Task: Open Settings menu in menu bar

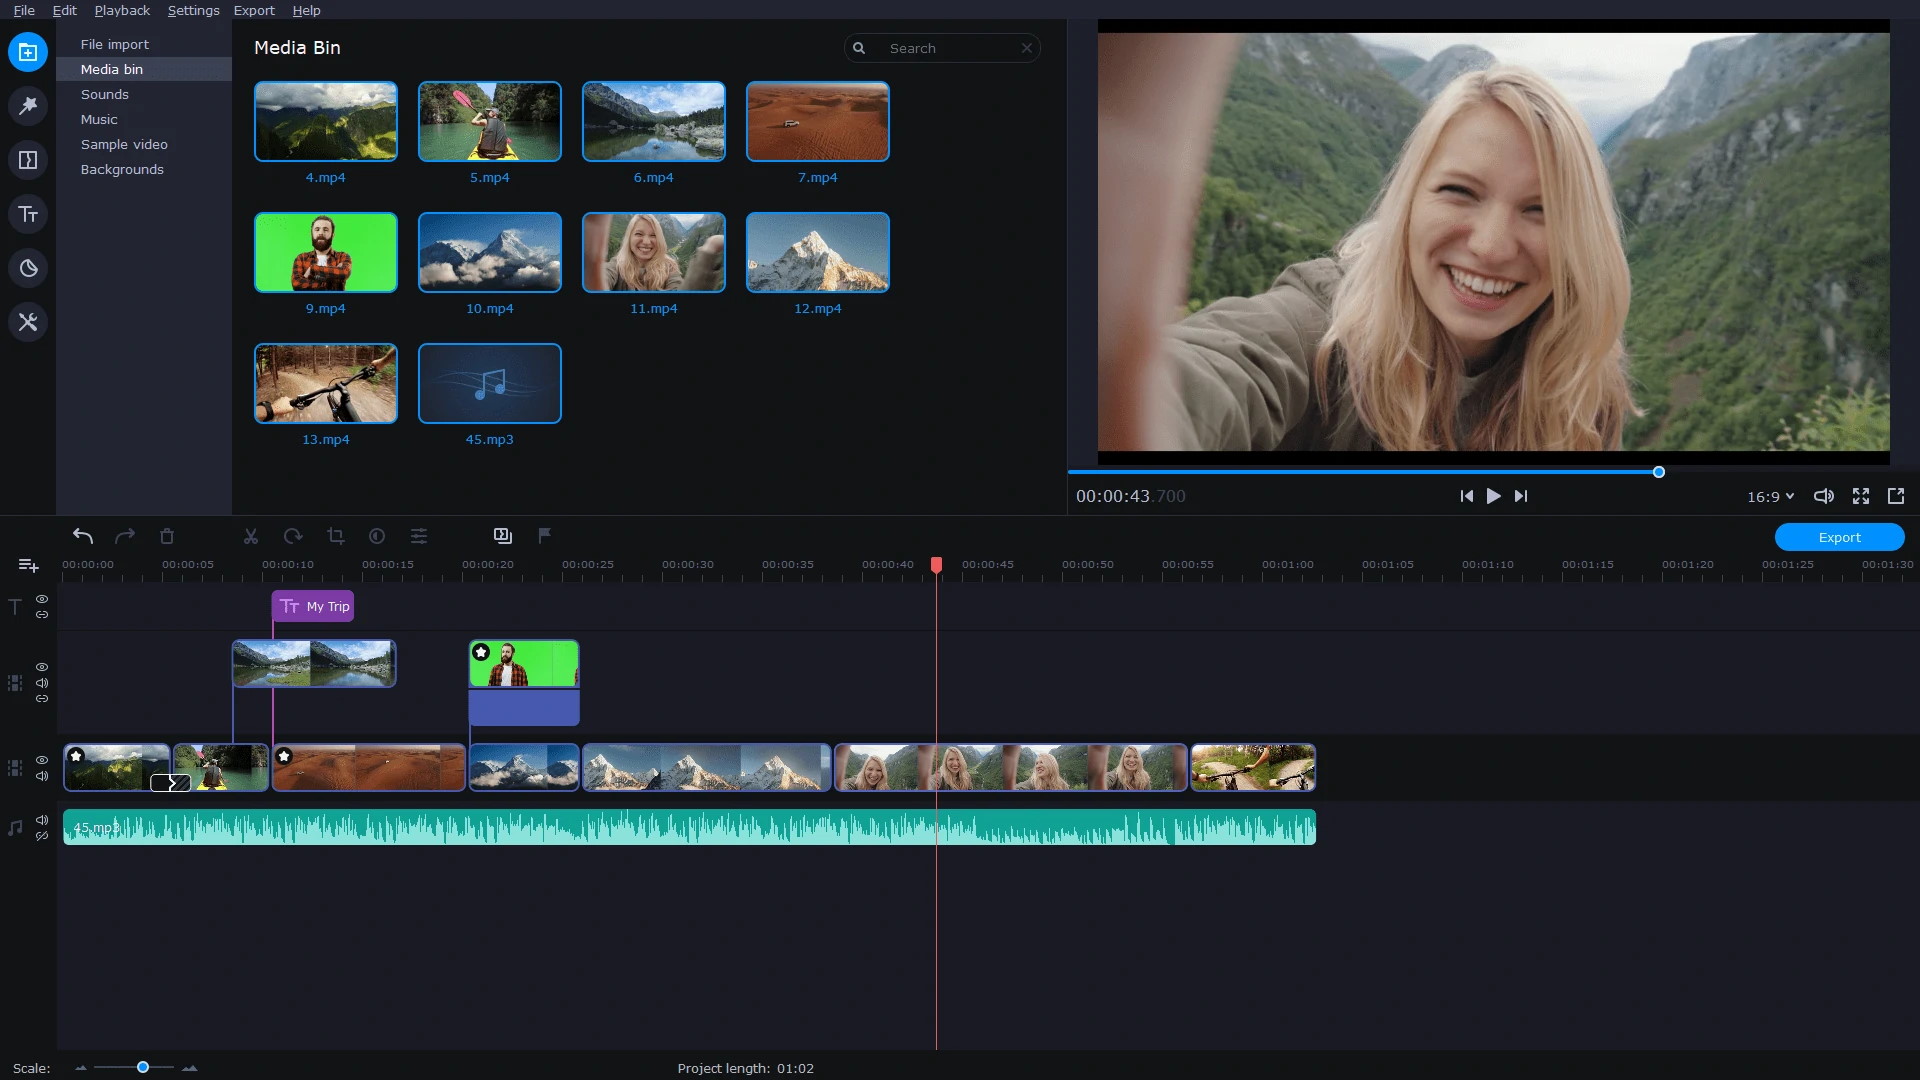Action: [x=193, y=11]
